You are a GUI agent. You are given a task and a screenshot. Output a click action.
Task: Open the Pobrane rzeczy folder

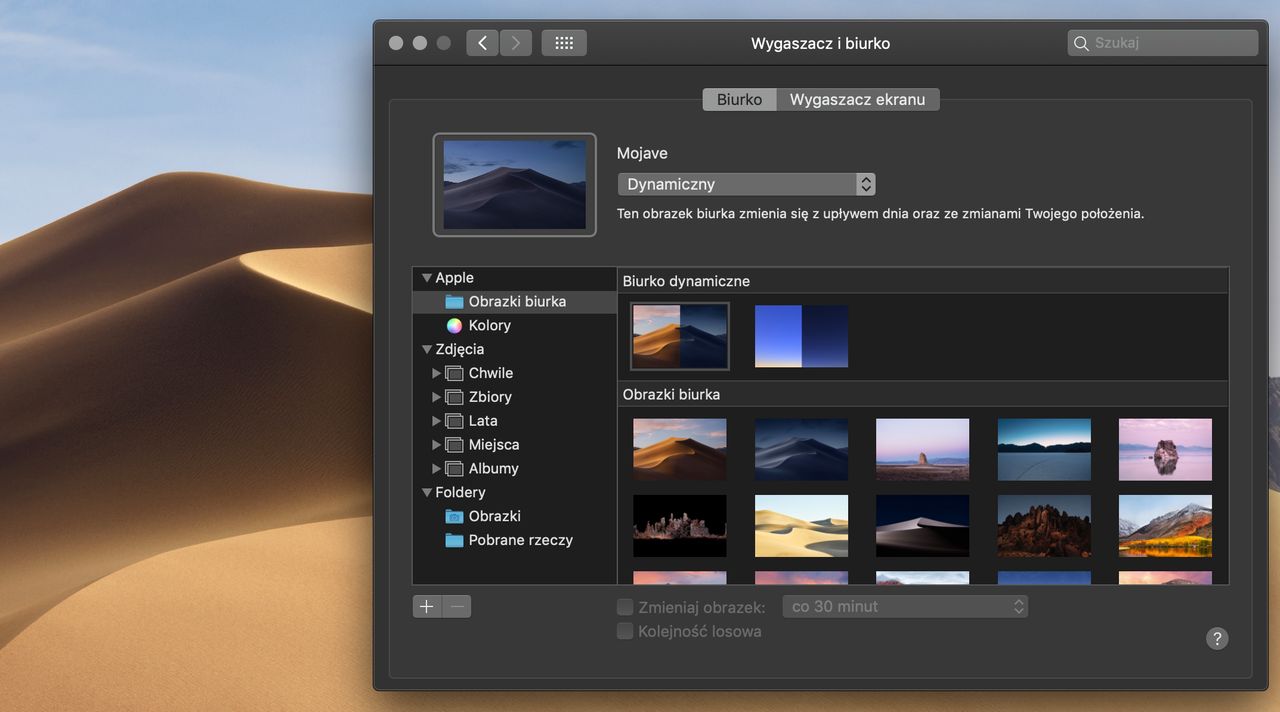coord(520,540)
